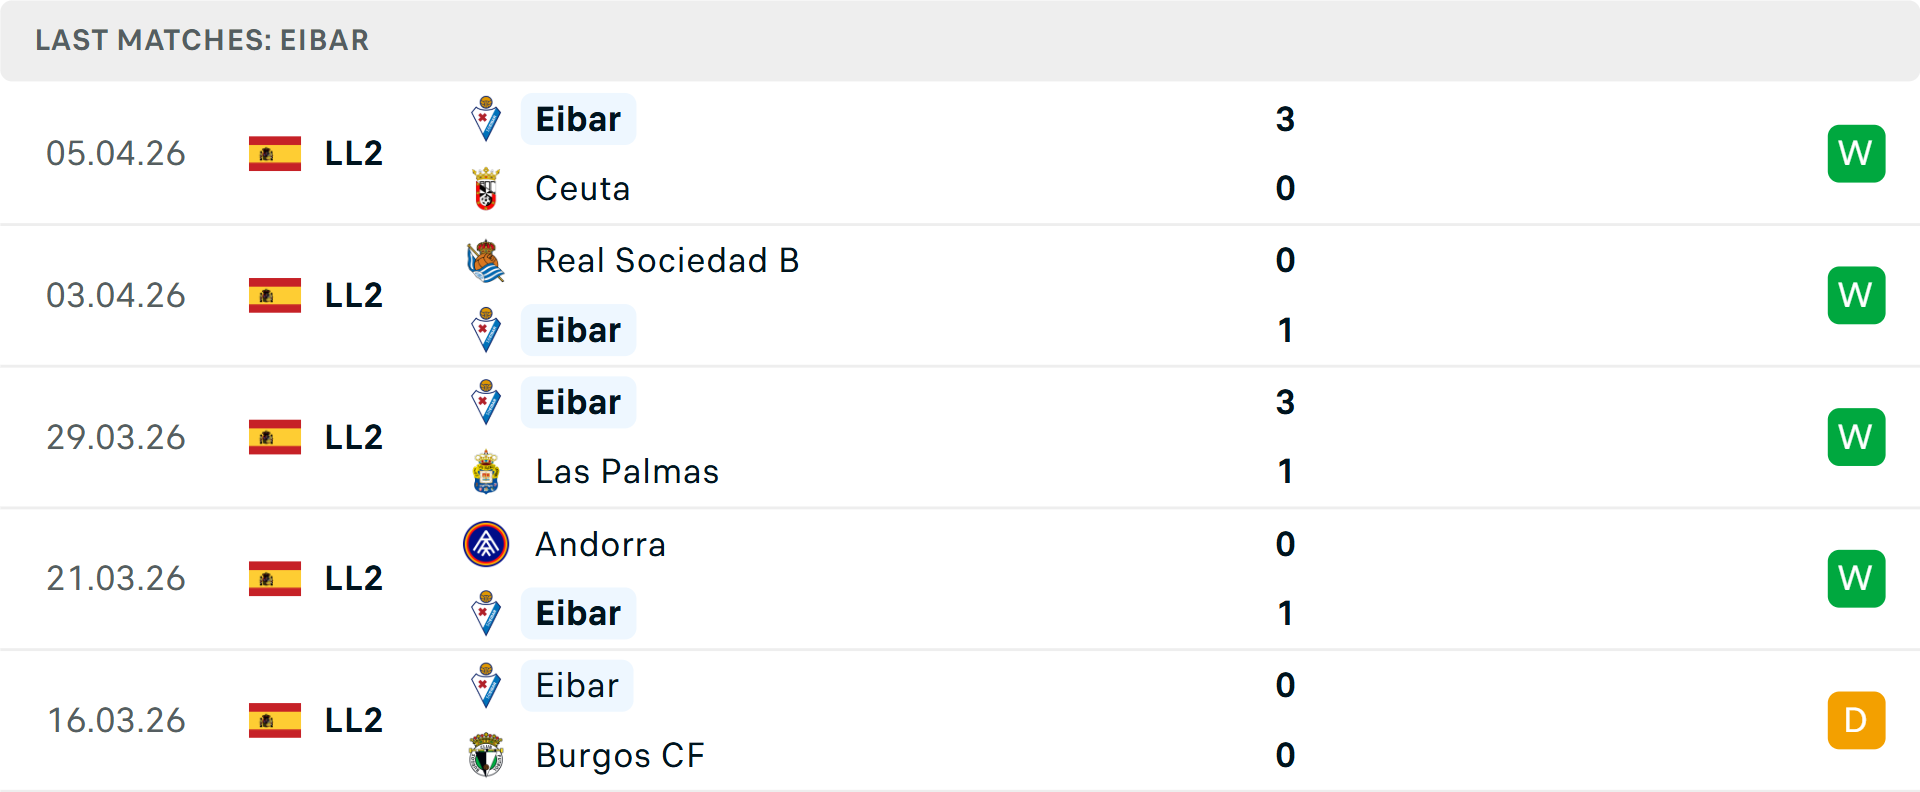
Task: Click the green W badge for the Ceuta match
Action: 1856,153
